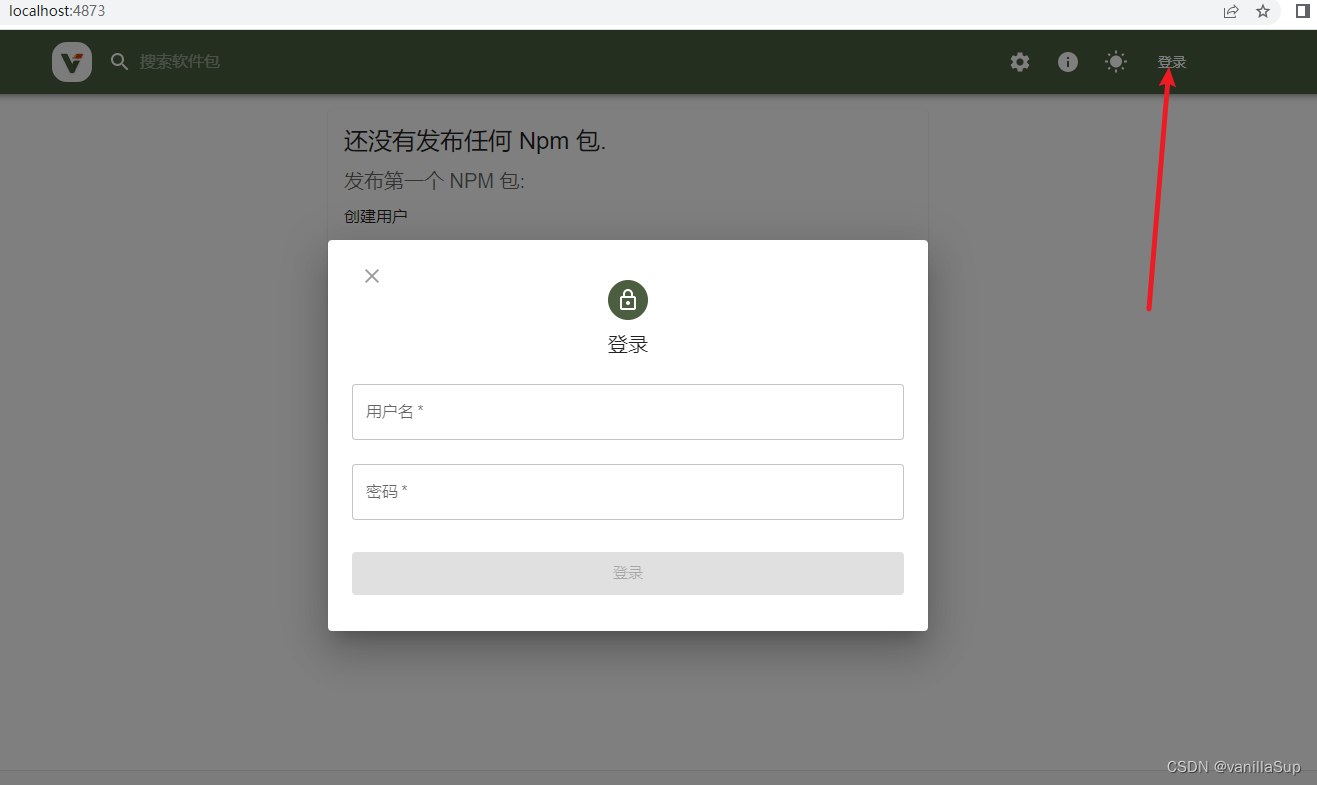Click the 登录 dialog title text
This screenshot has height=785, width=1317.
[628, 345]
